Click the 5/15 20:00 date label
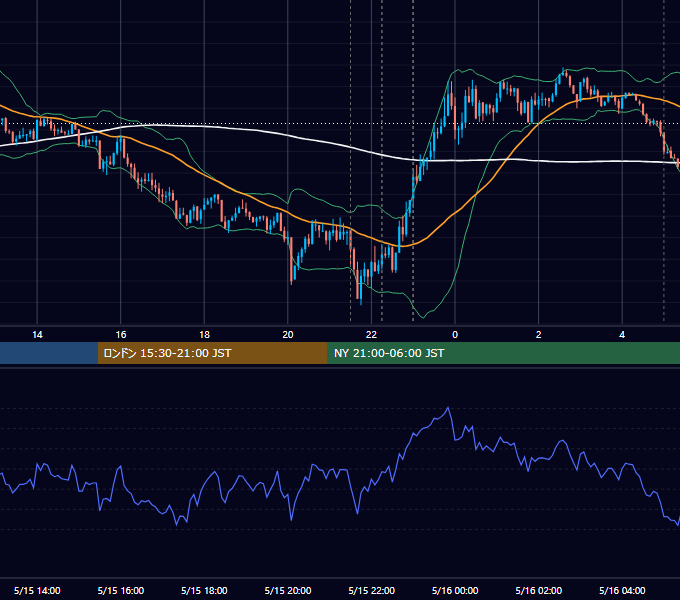The height and width of the screenshot is (600, 680). coord(288,590)
